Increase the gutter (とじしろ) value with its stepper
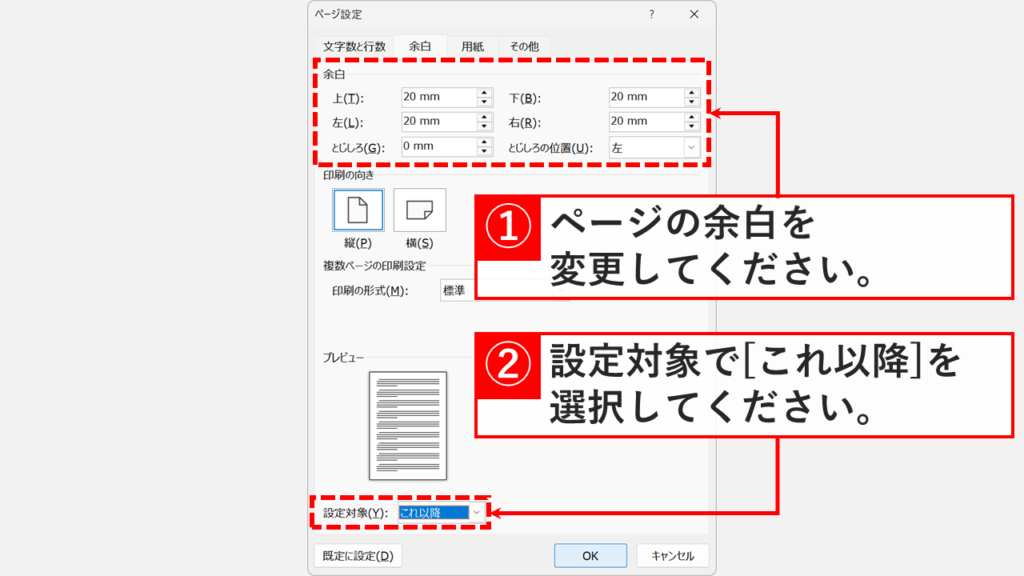Screen dimensions: 1024x576 (484, 142)
